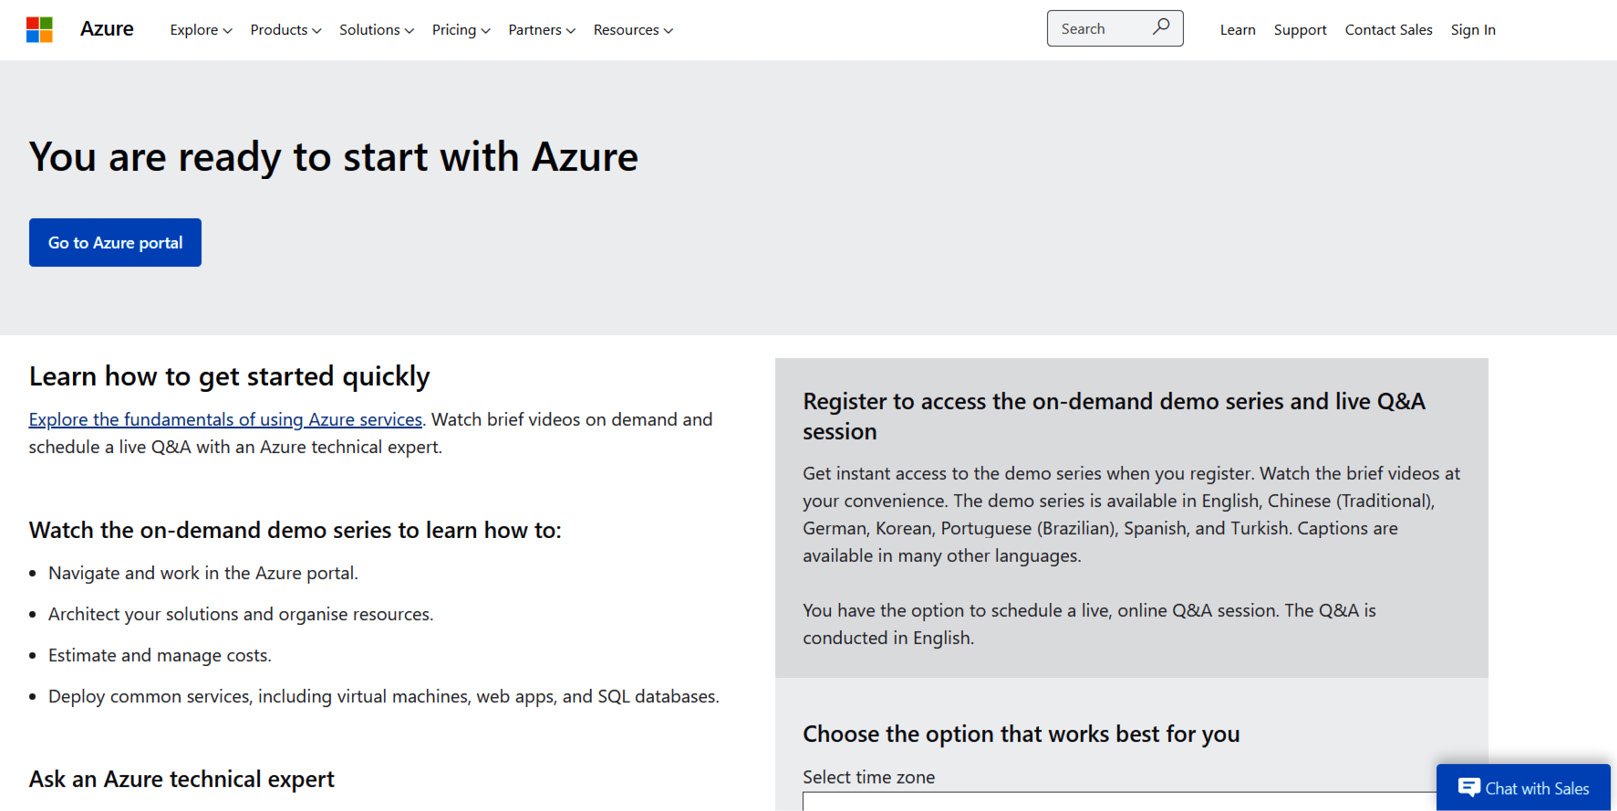The image size is (1617, 811).
Task: Expand the Explore menu
Action: coord(201,30)
